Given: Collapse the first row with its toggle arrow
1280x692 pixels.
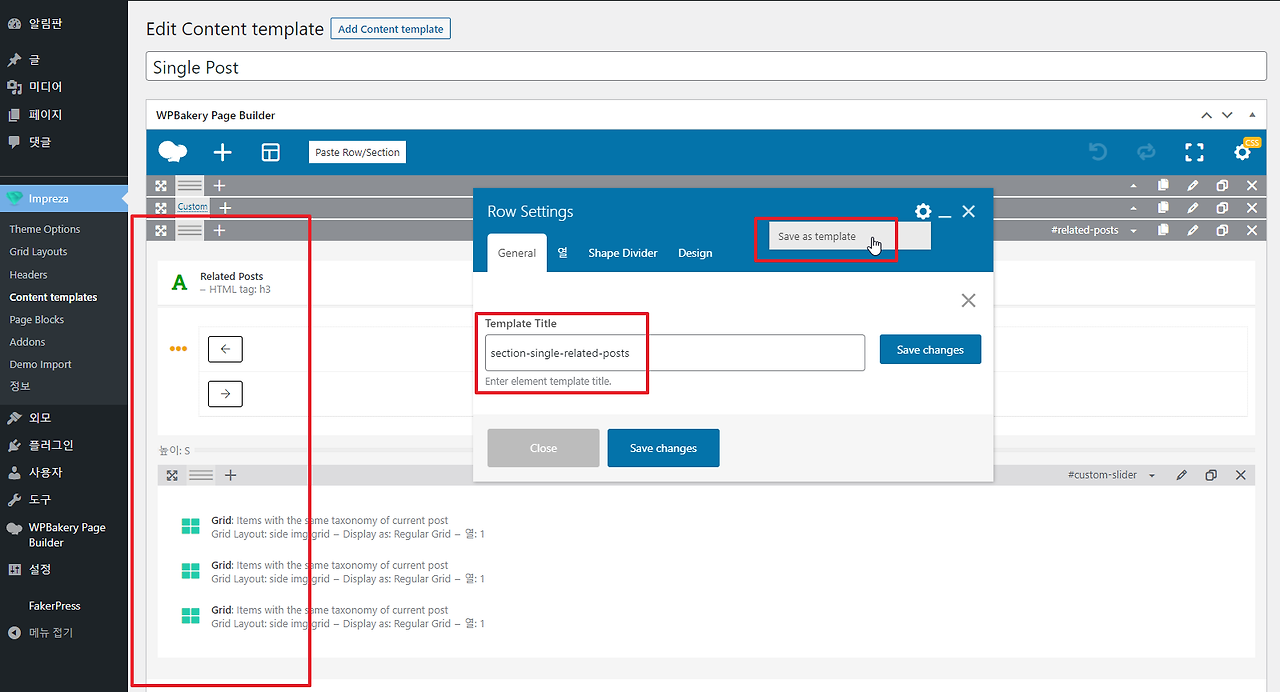Looking at the screenshot, I should tap(1133, 185).
